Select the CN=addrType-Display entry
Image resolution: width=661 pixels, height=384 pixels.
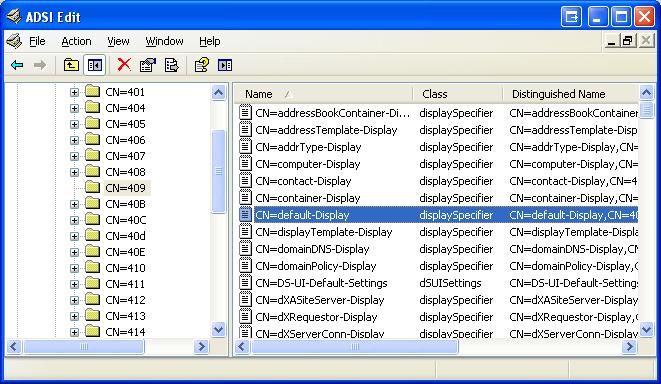point(308,147)
